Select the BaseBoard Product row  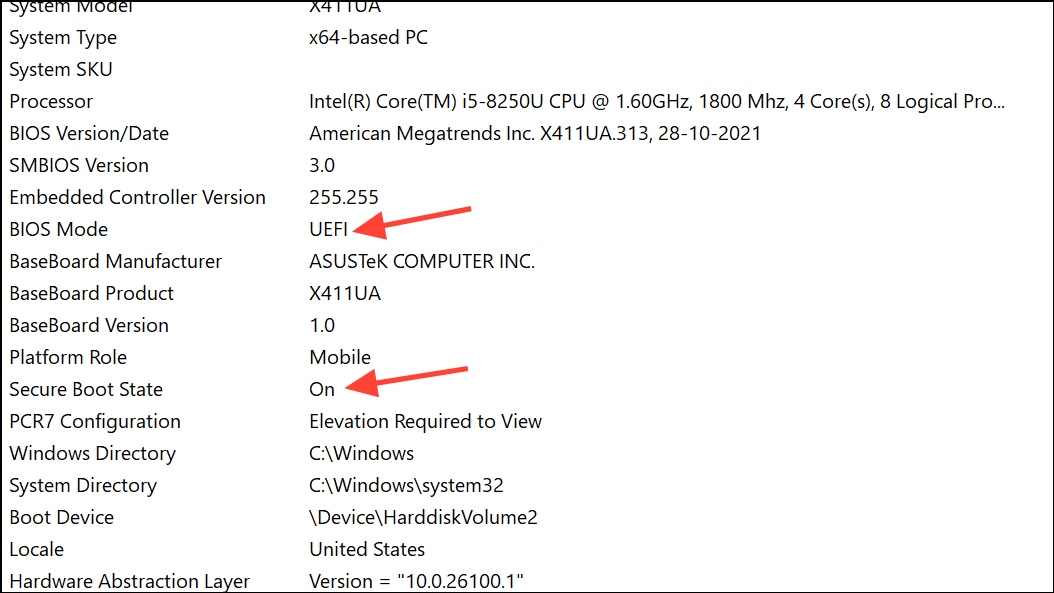91,294
